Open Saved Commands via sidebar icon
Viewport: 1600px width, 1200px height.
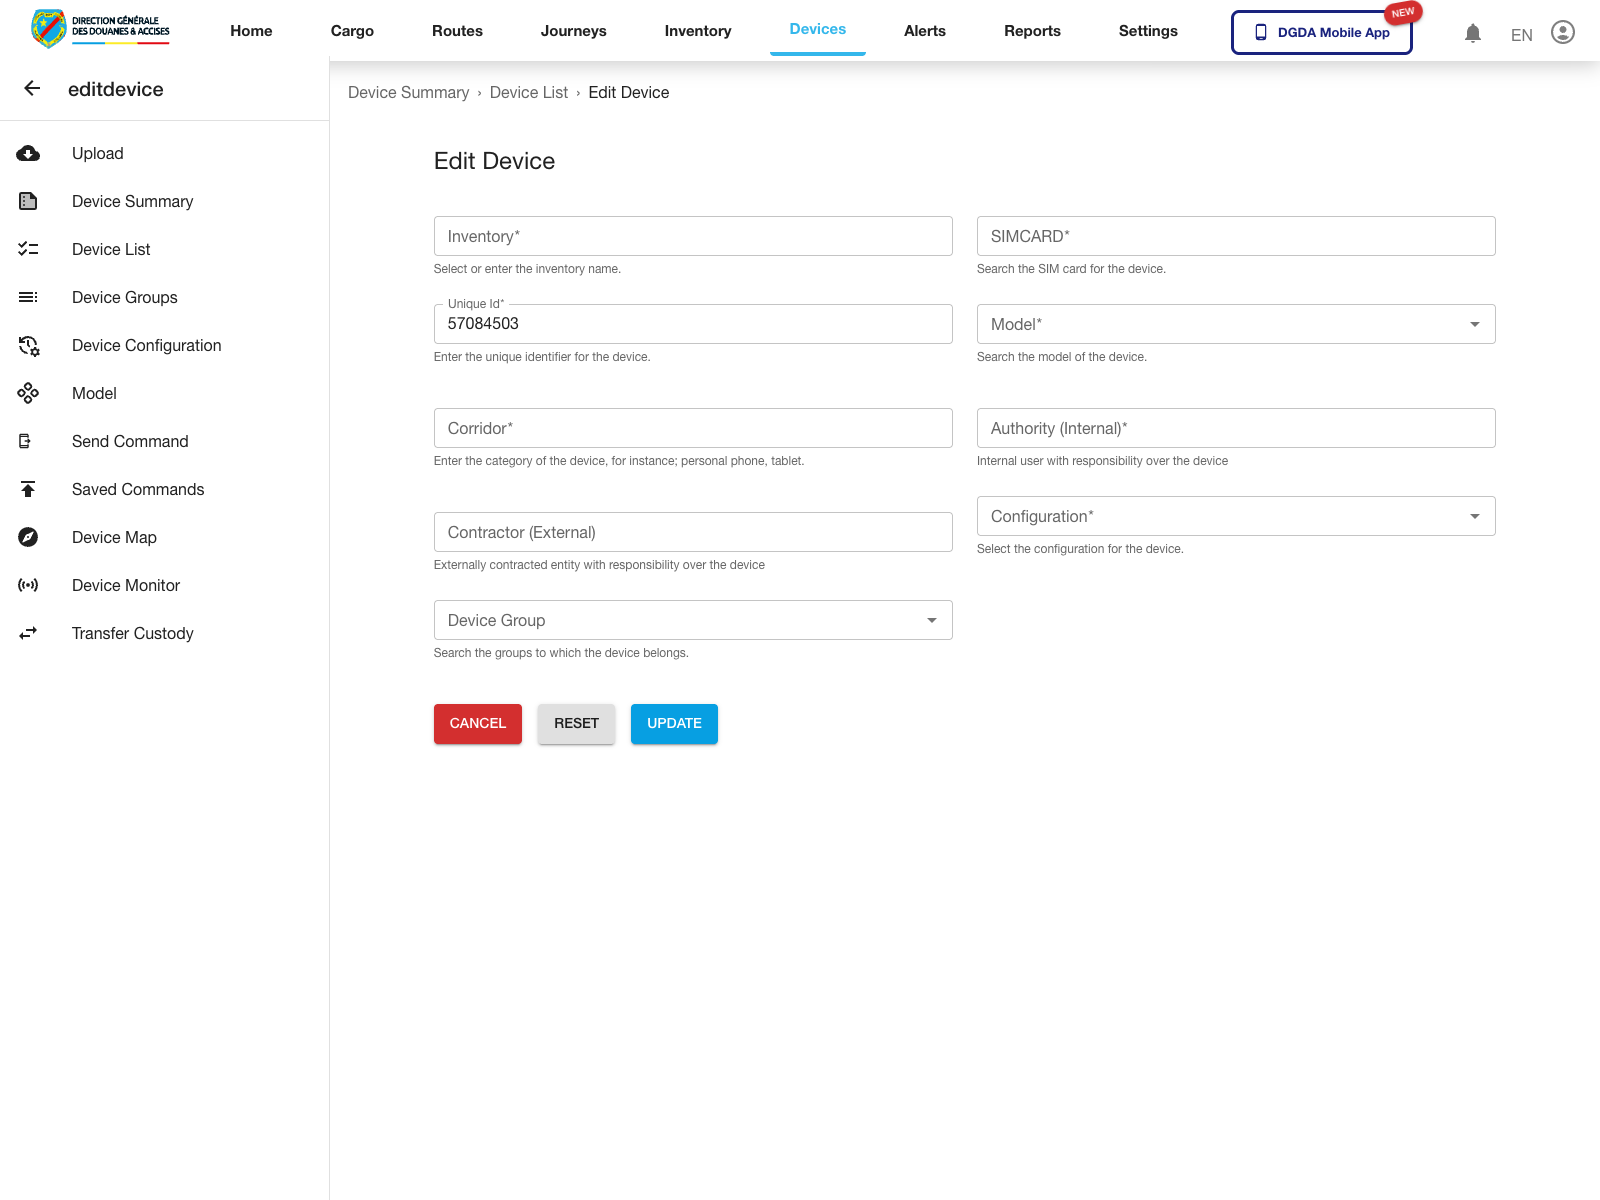coord(28,489)
